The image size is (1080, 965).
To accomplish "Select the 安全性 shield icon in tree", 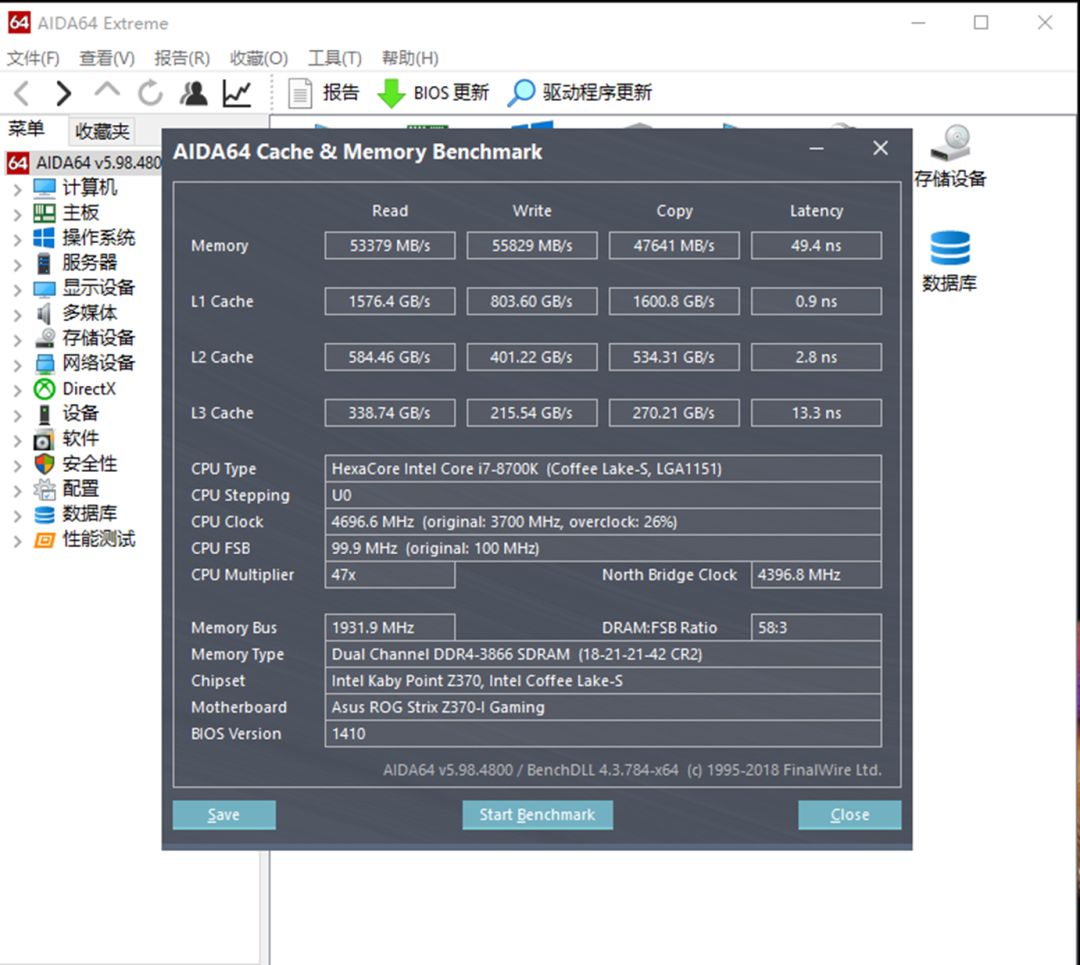I will click(x=45, y=464).
